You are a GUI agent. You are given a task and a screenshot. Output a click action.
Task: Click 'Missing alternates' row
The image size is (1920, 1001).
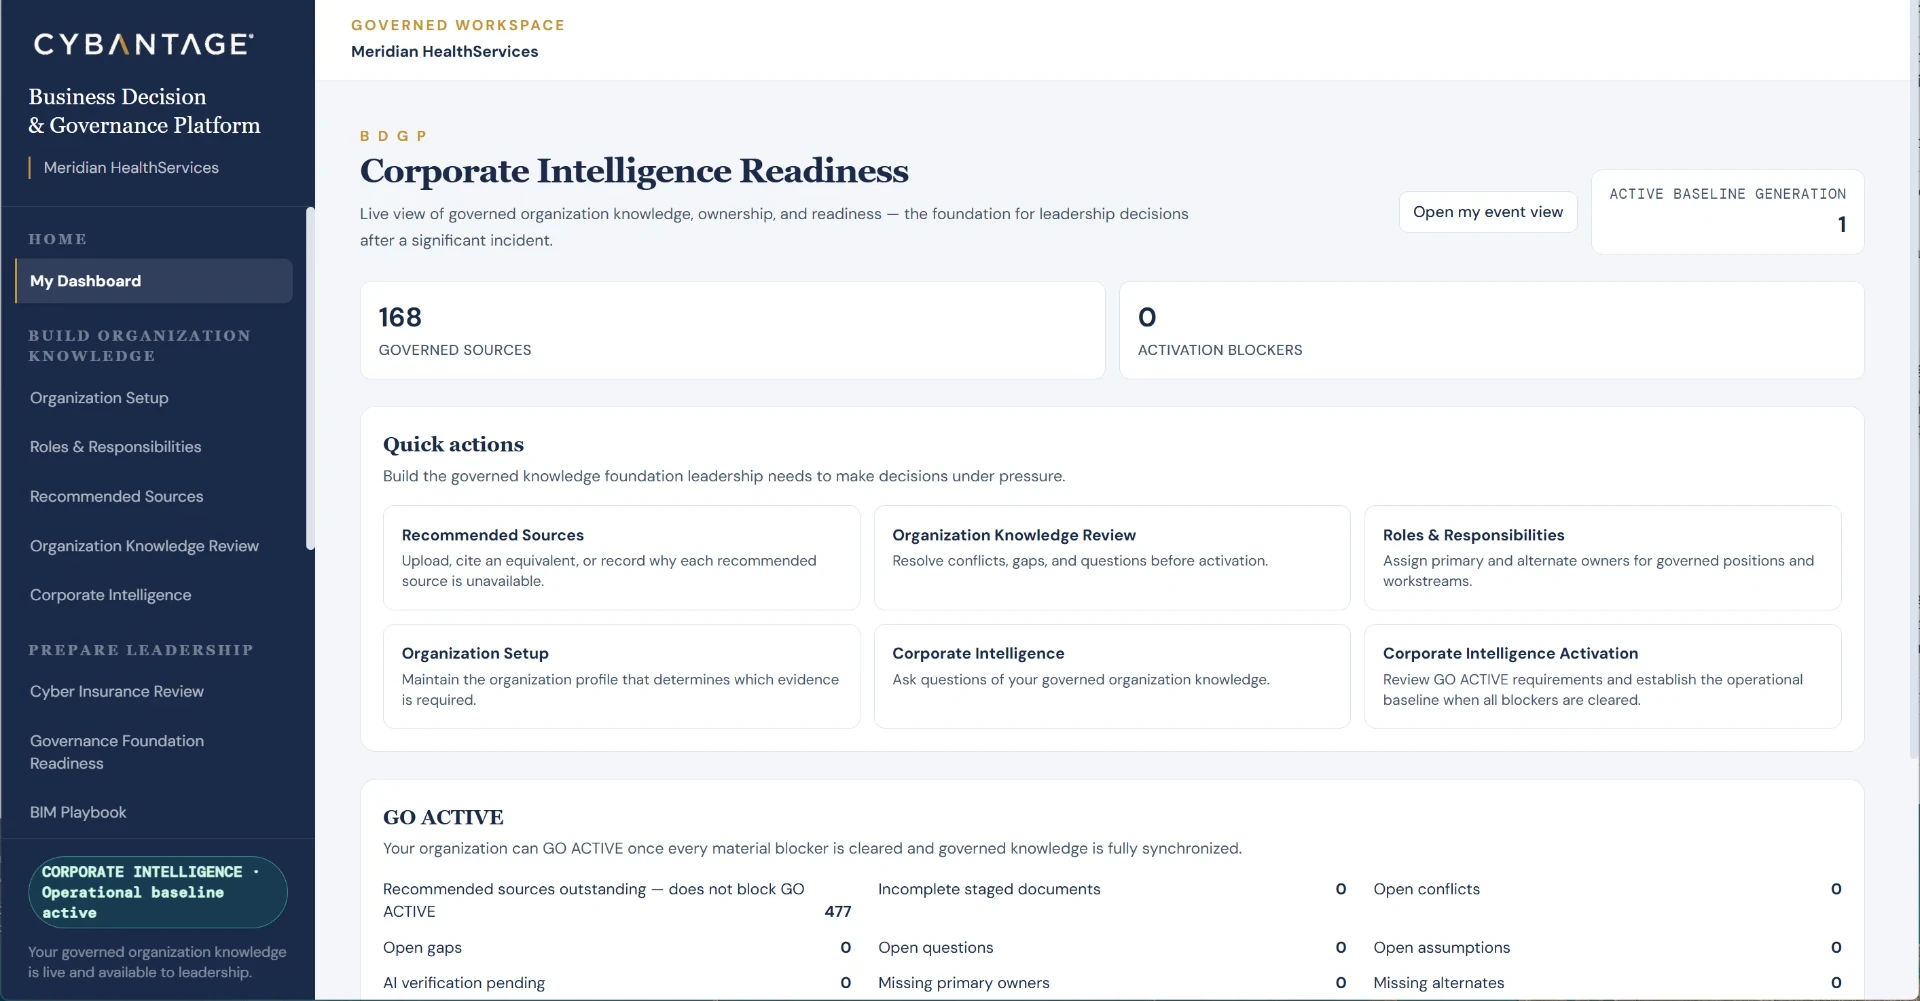point(1607,983)
